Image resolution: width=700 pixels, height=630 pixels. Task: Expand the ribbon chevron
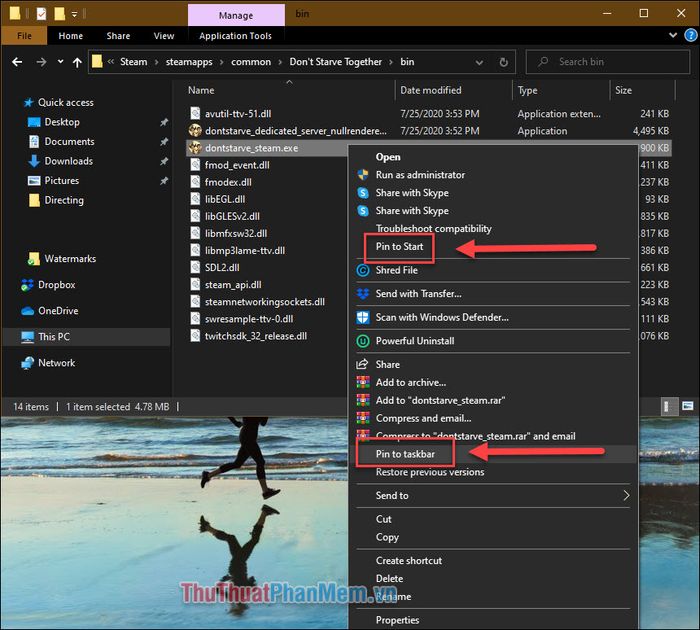pos(673,35)
